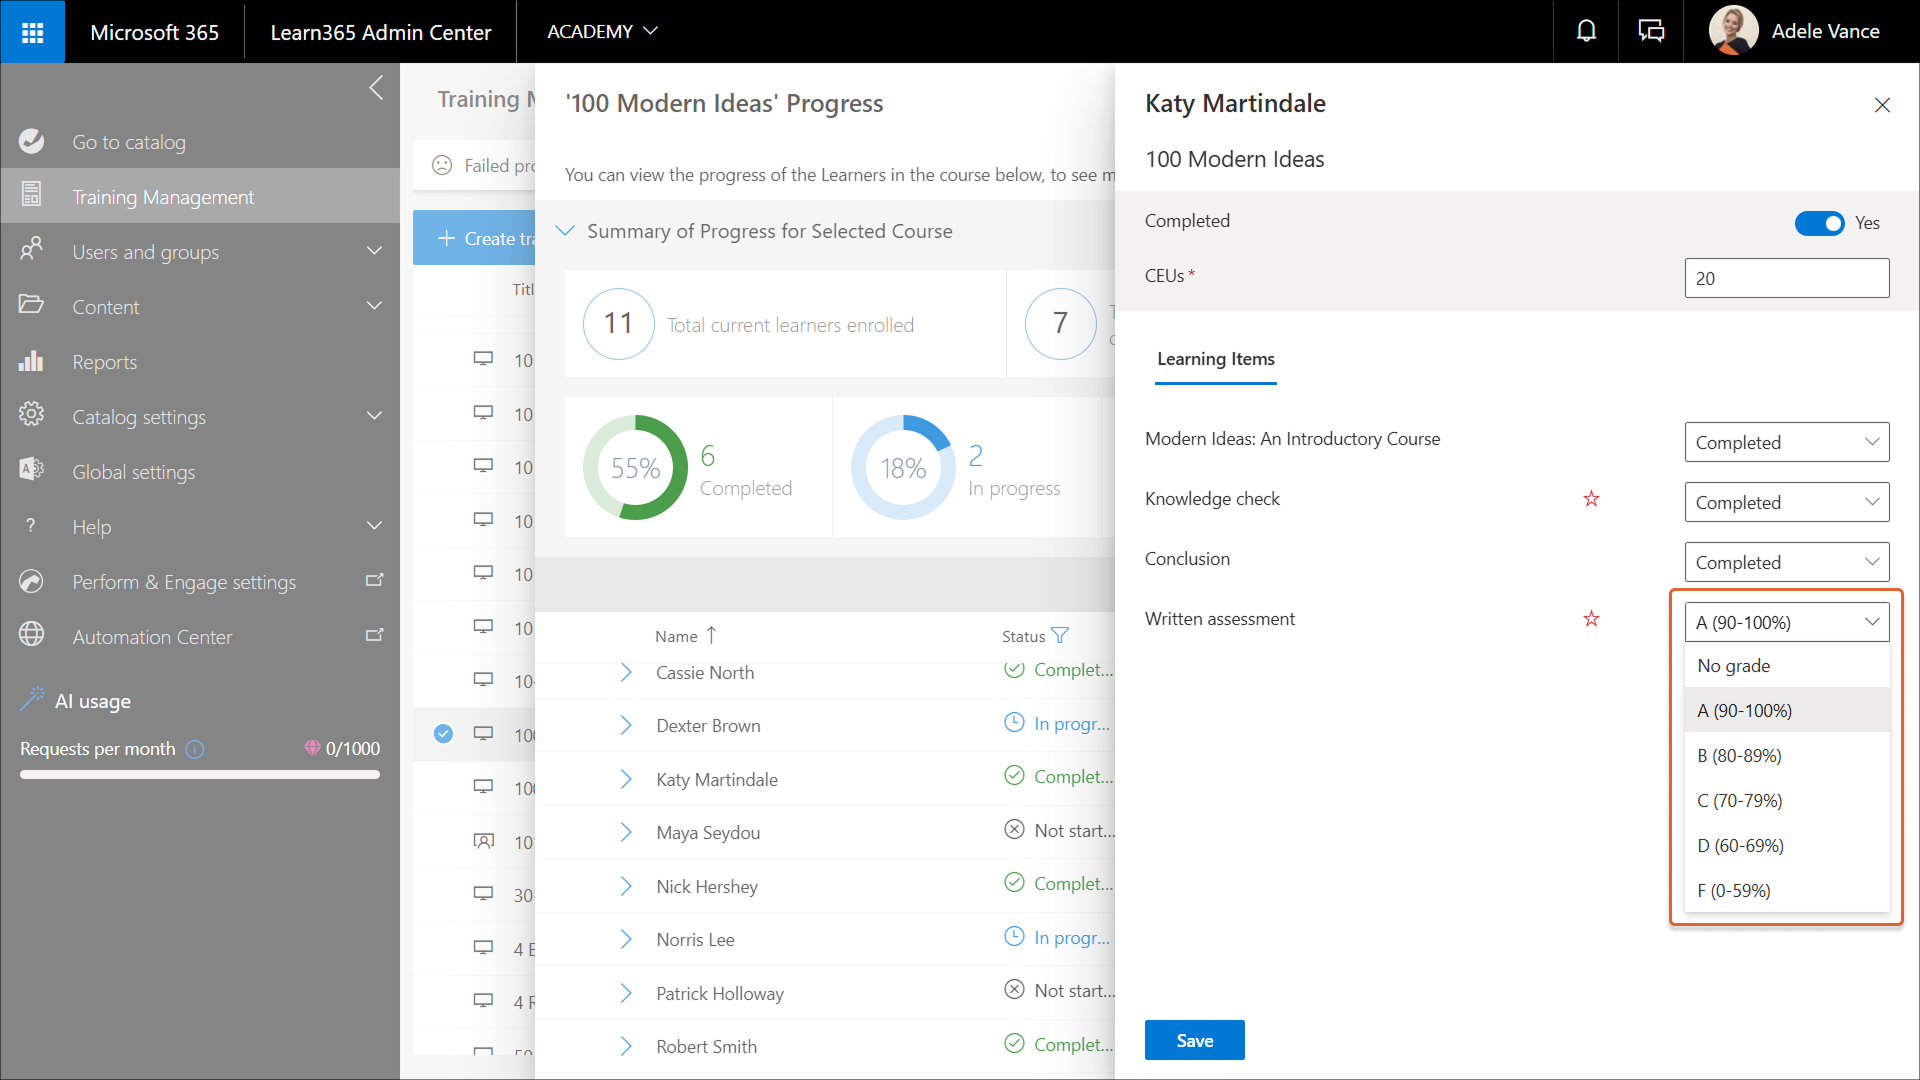Image resolution: width=1920 pixels, height=1080 pixels.
Task: Click the Training Management sidebar icon
Action: coord(32,196)
